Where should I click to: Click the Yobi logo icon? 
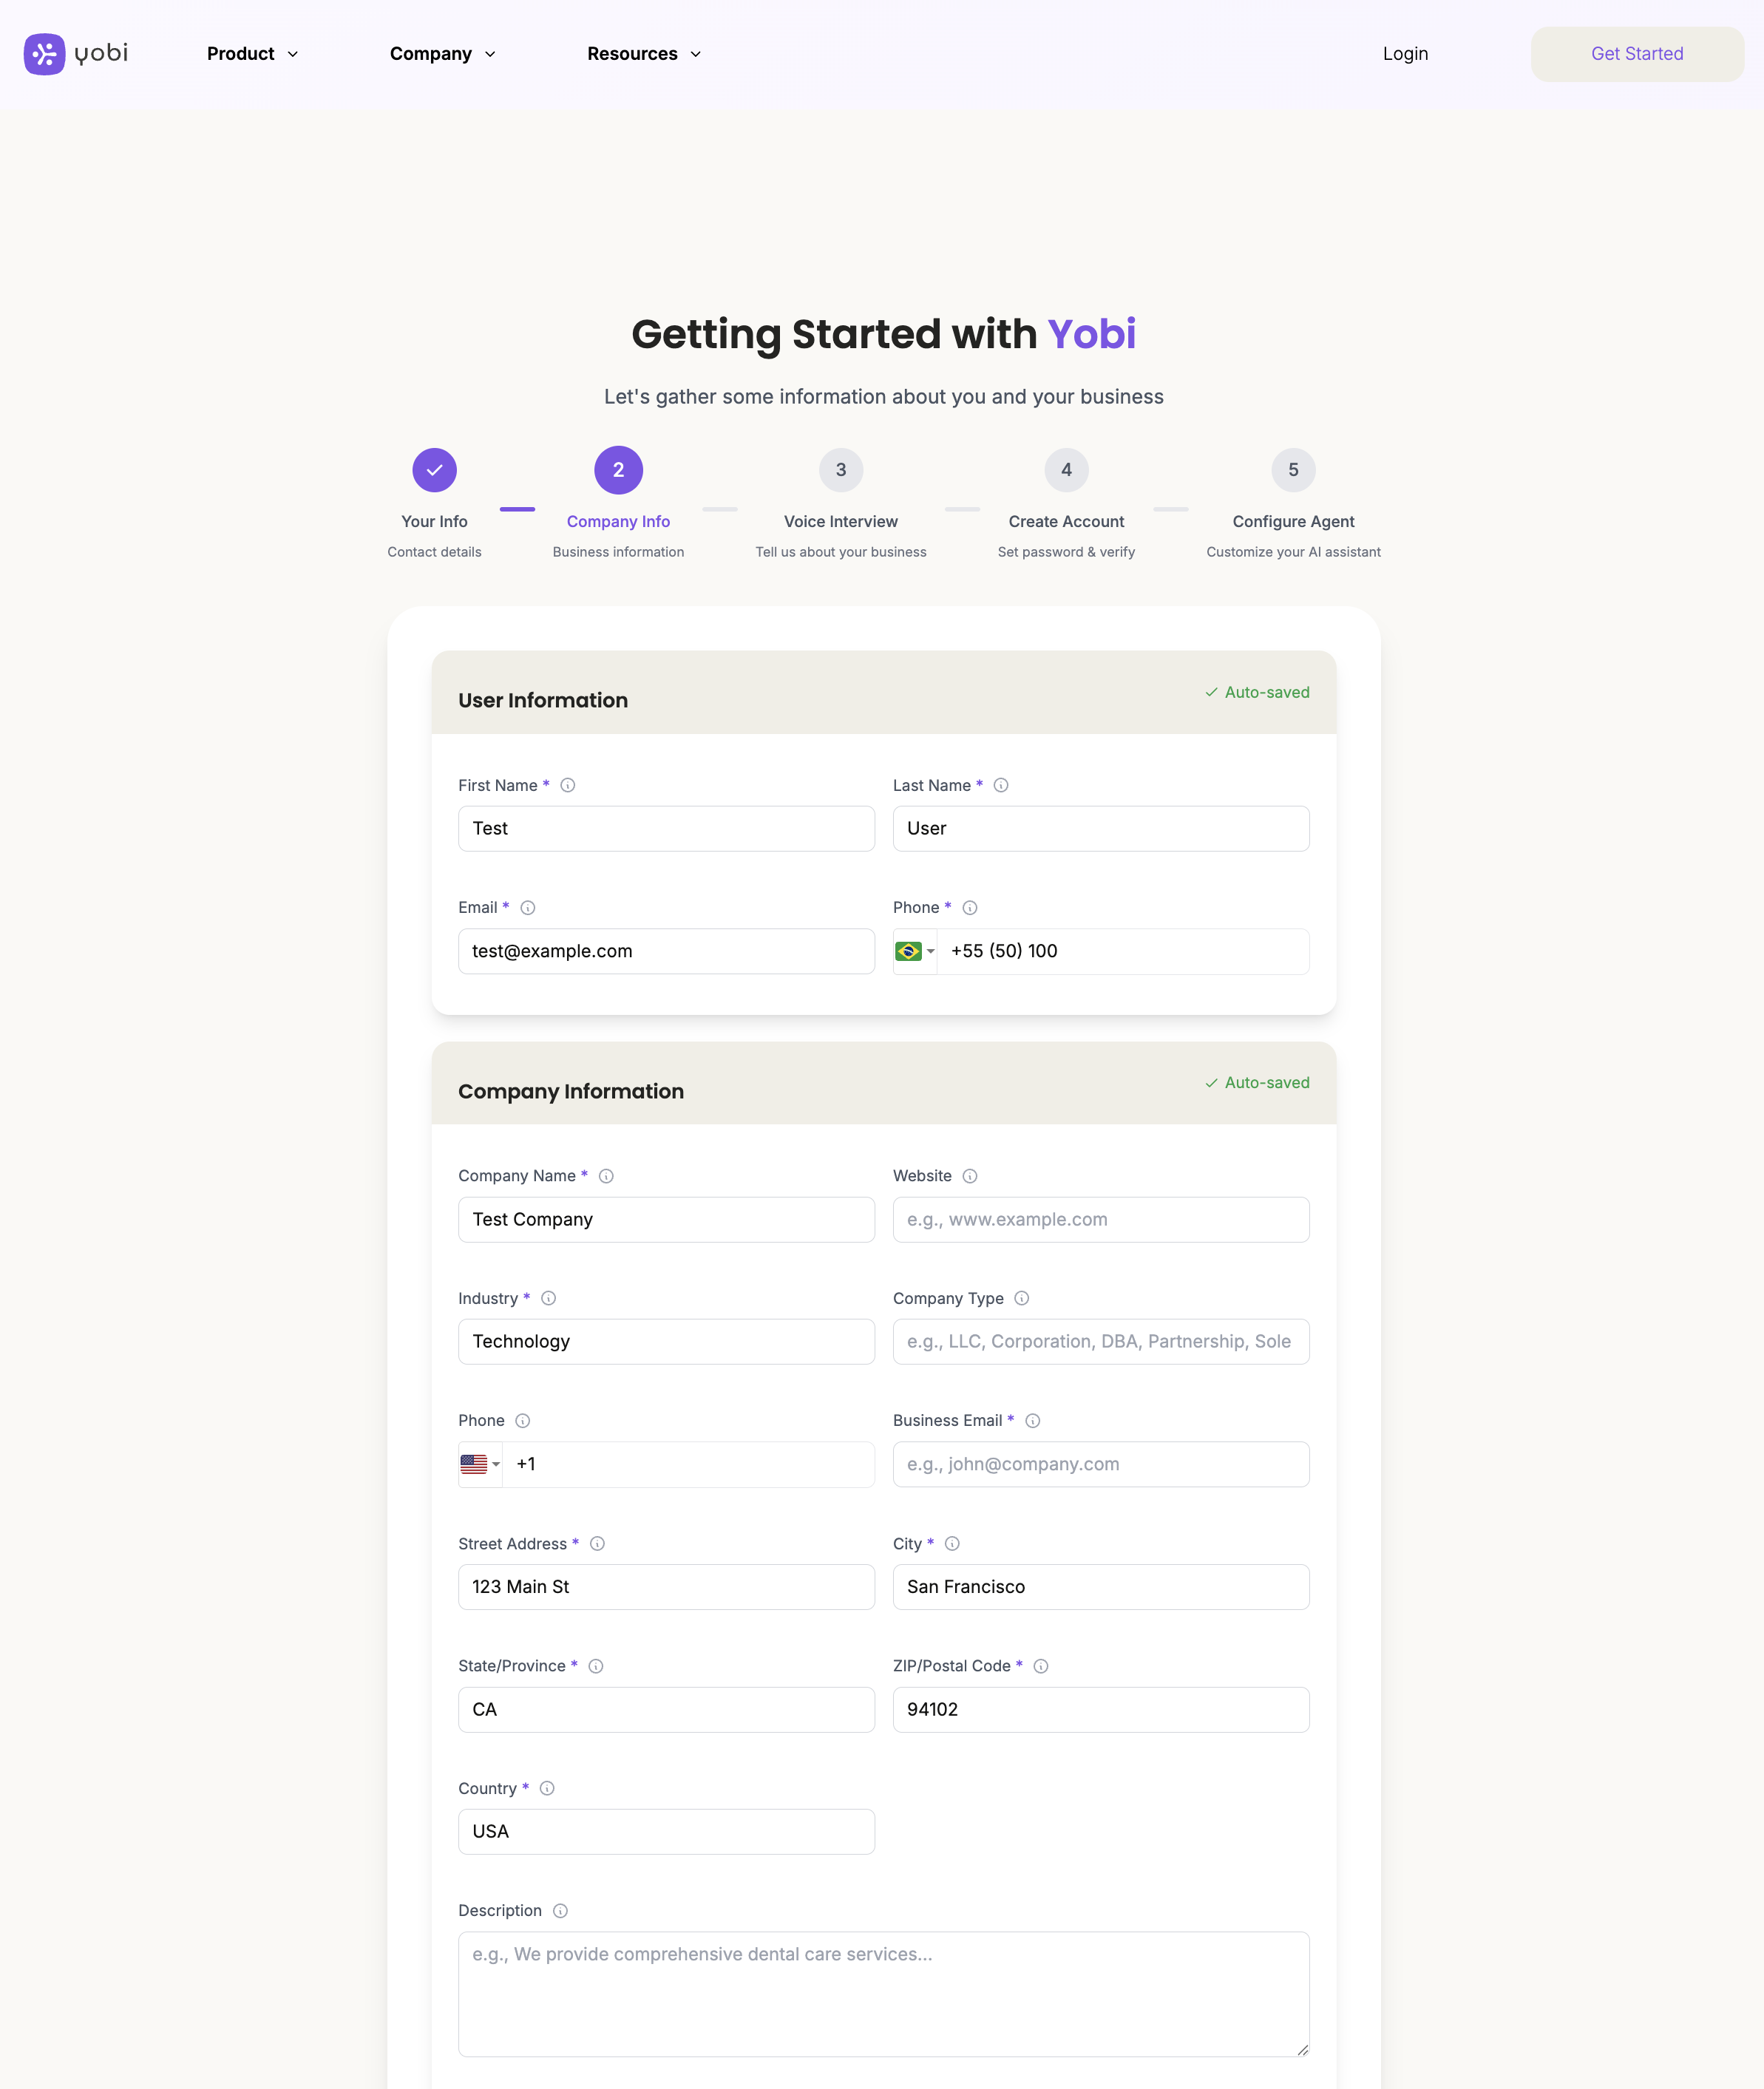coord(44,54)
